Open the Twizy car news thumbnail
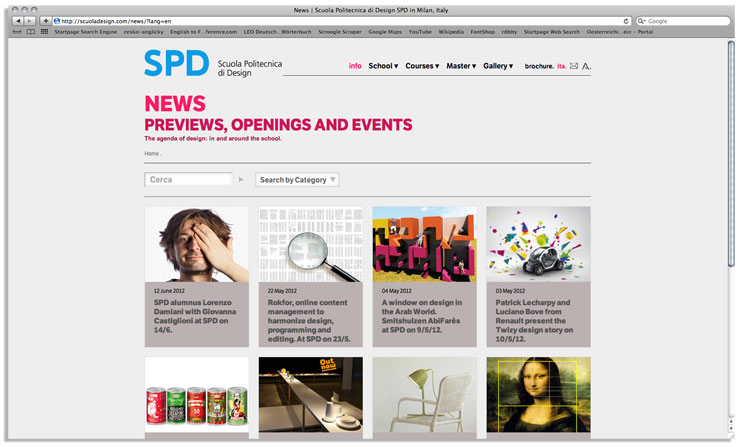 pos(538,244)
